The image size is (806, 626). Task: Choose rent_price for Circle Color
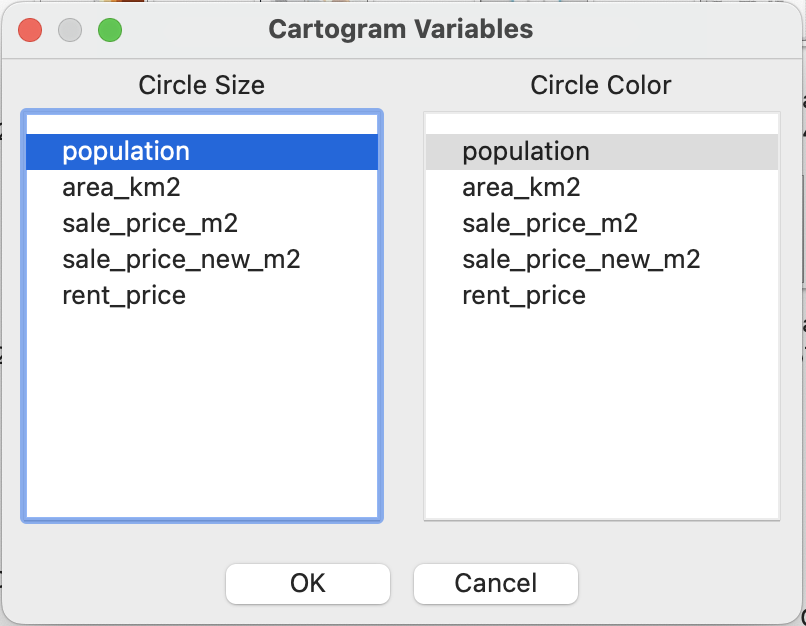(x=602, y=296)
